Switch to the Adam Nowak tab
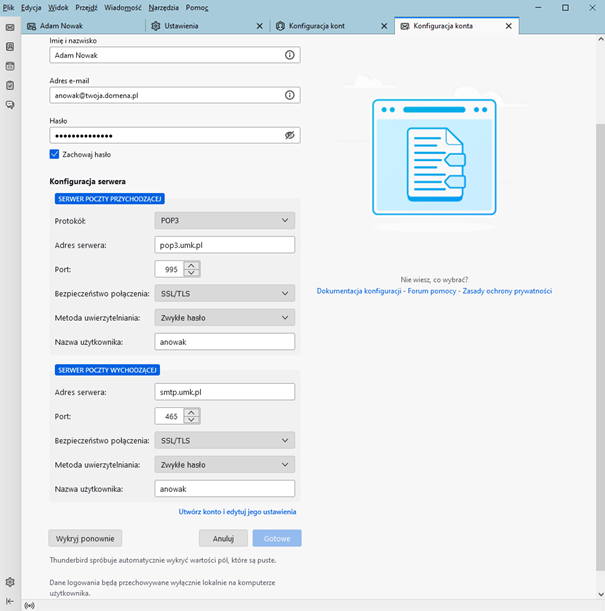605x611 pixels. (x=84, y=26)
